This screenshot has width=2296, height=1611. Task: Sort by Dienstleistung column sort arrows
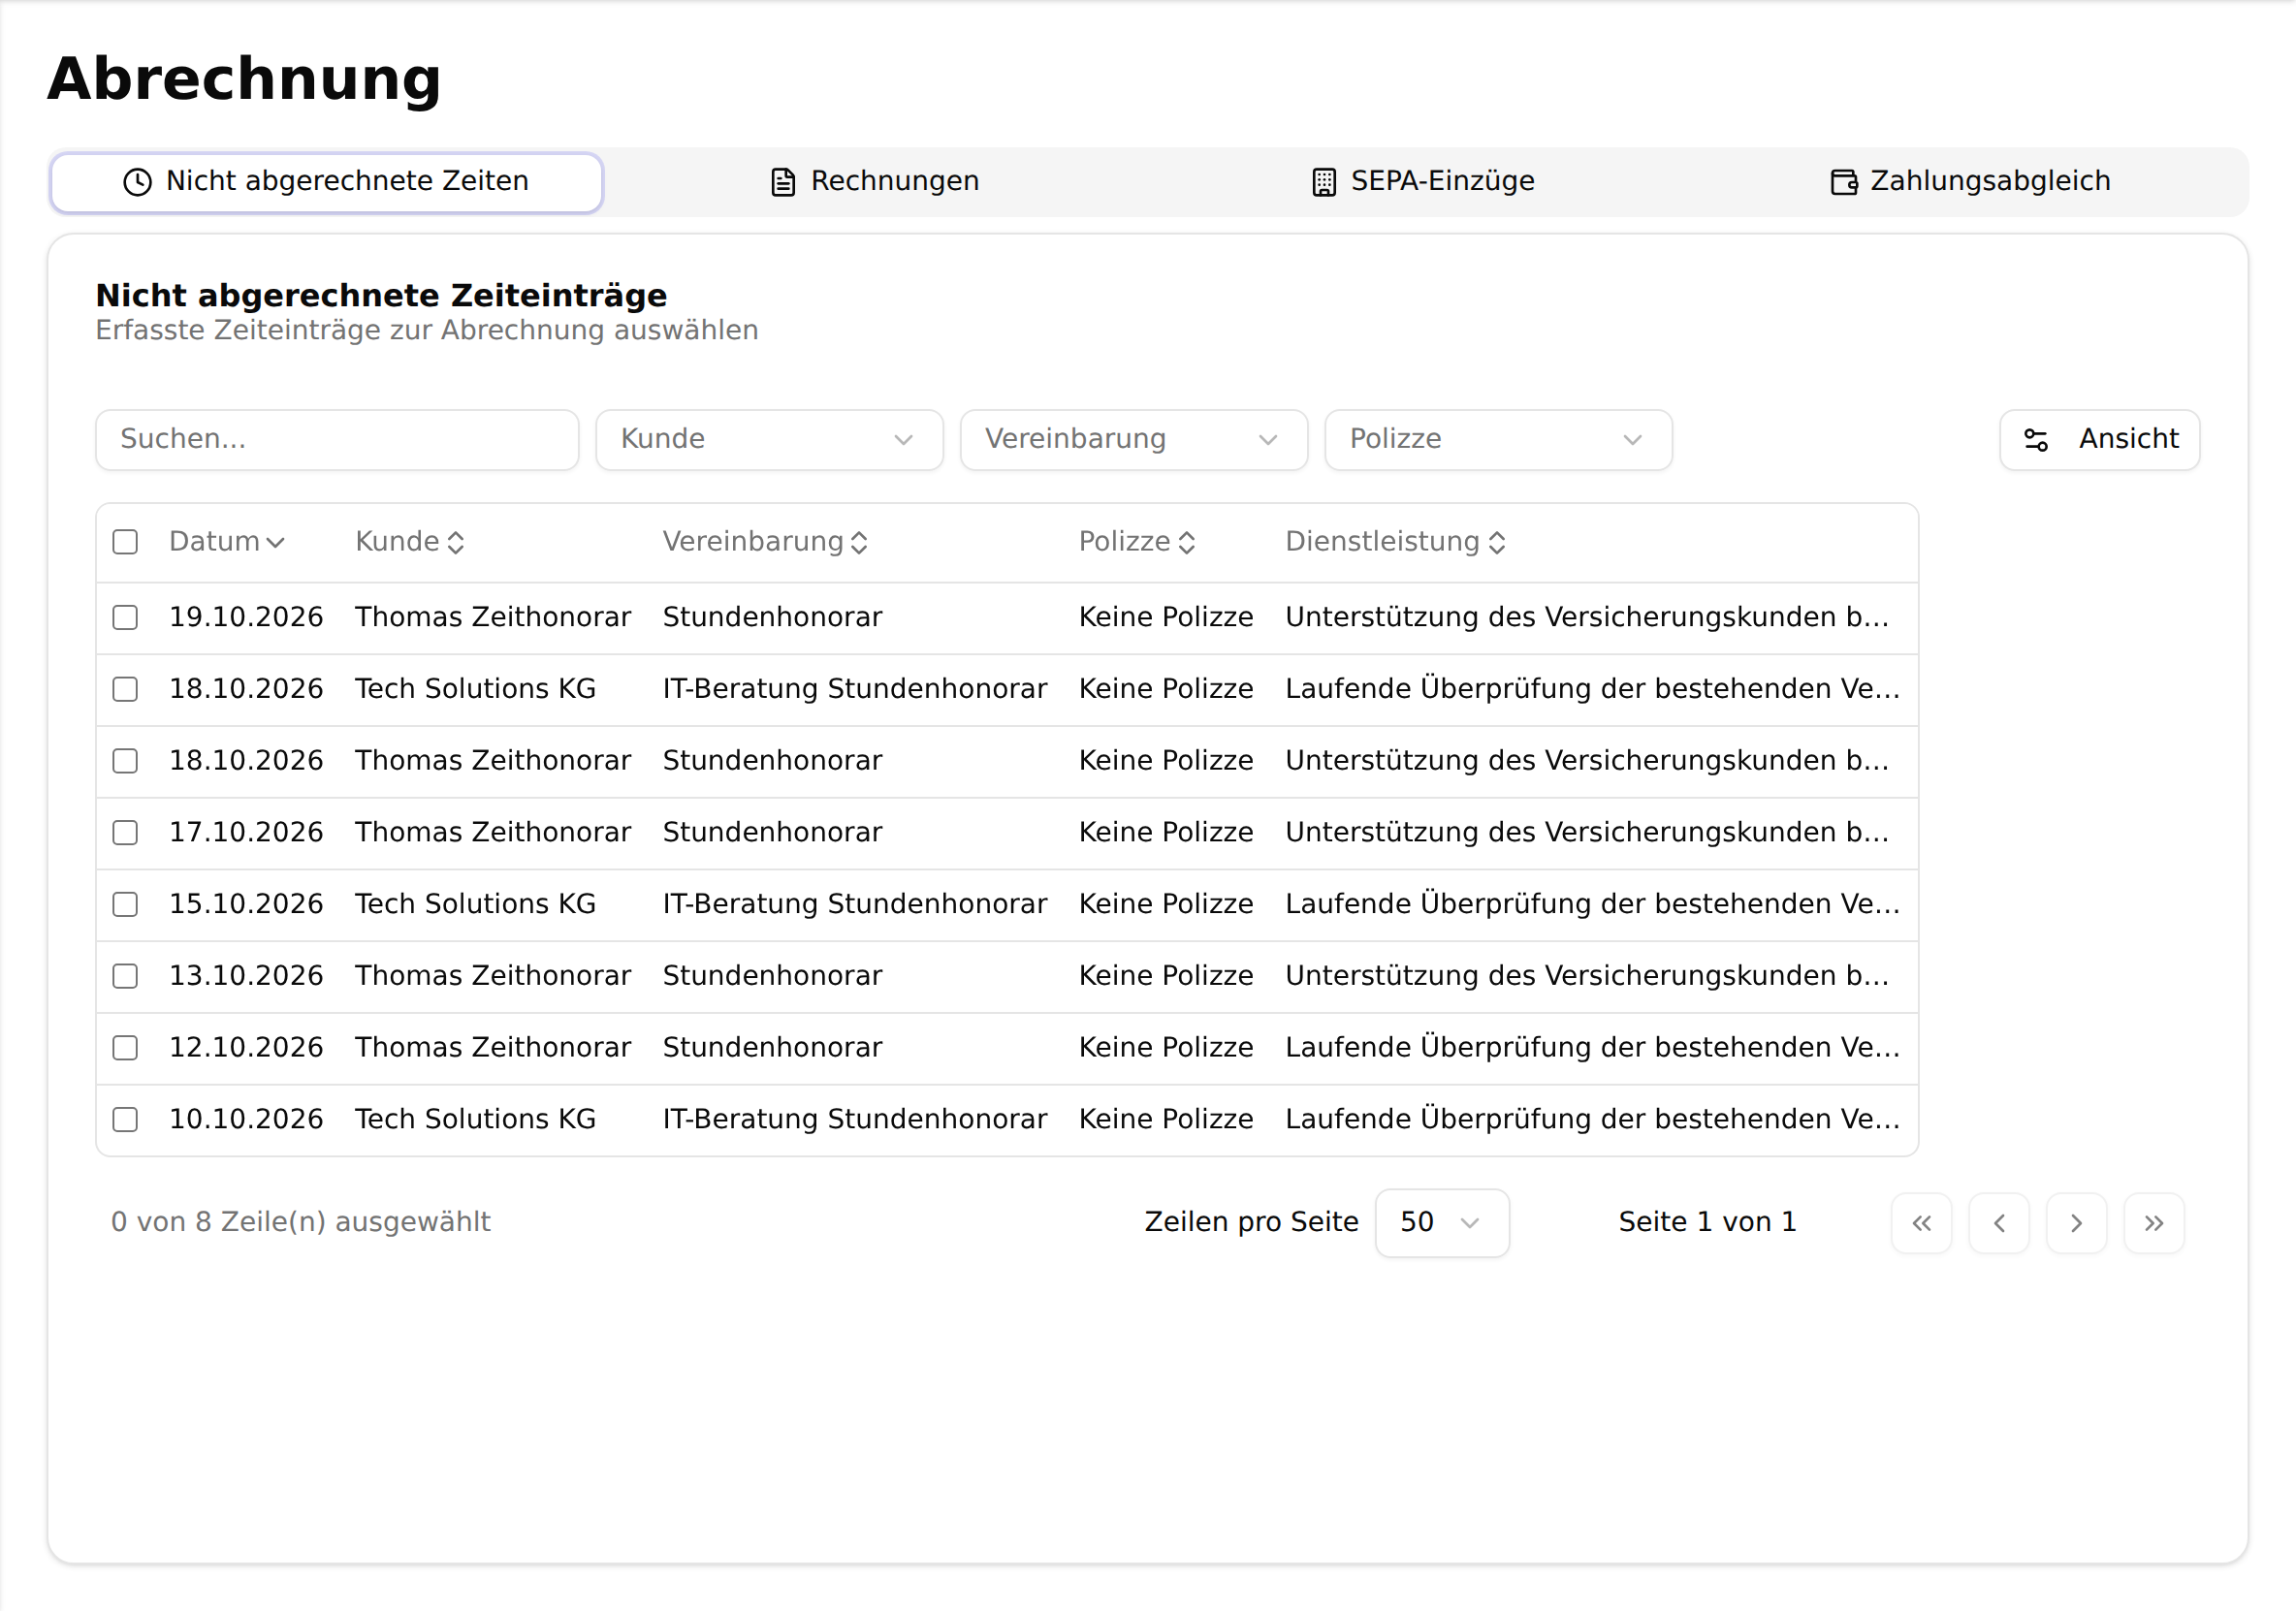point(1497,543)
